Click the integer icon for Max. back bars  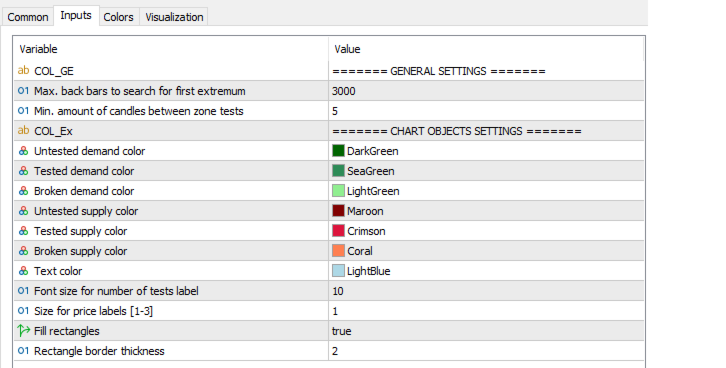[x=23, y=91]
